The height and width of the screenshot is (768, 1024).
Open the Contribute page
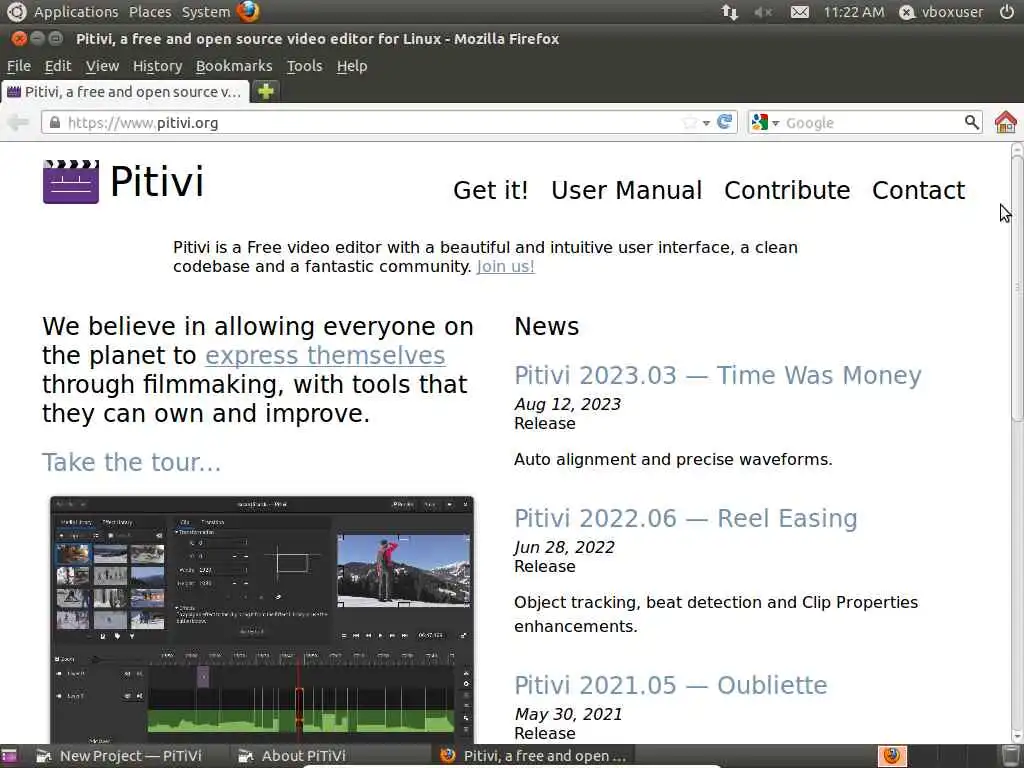pos(787,190)
